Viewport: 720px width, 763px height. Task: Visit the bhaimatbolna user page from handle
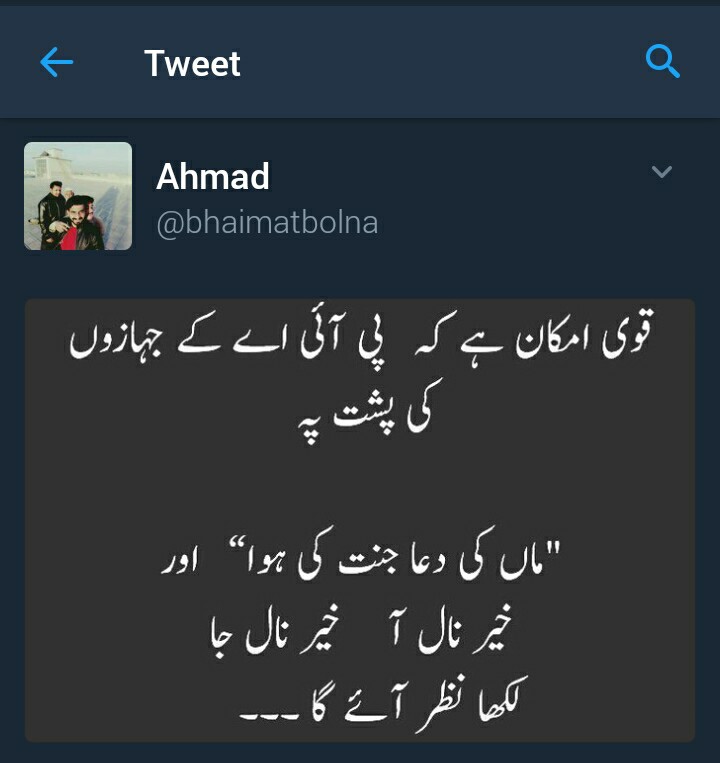[267, 223]
